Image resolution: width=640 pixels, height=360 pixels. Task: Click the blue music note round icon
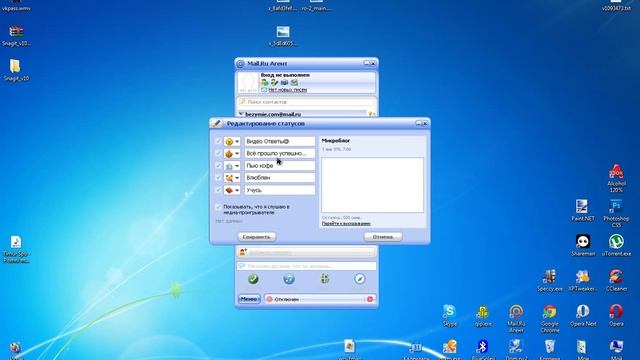point(289,279)
